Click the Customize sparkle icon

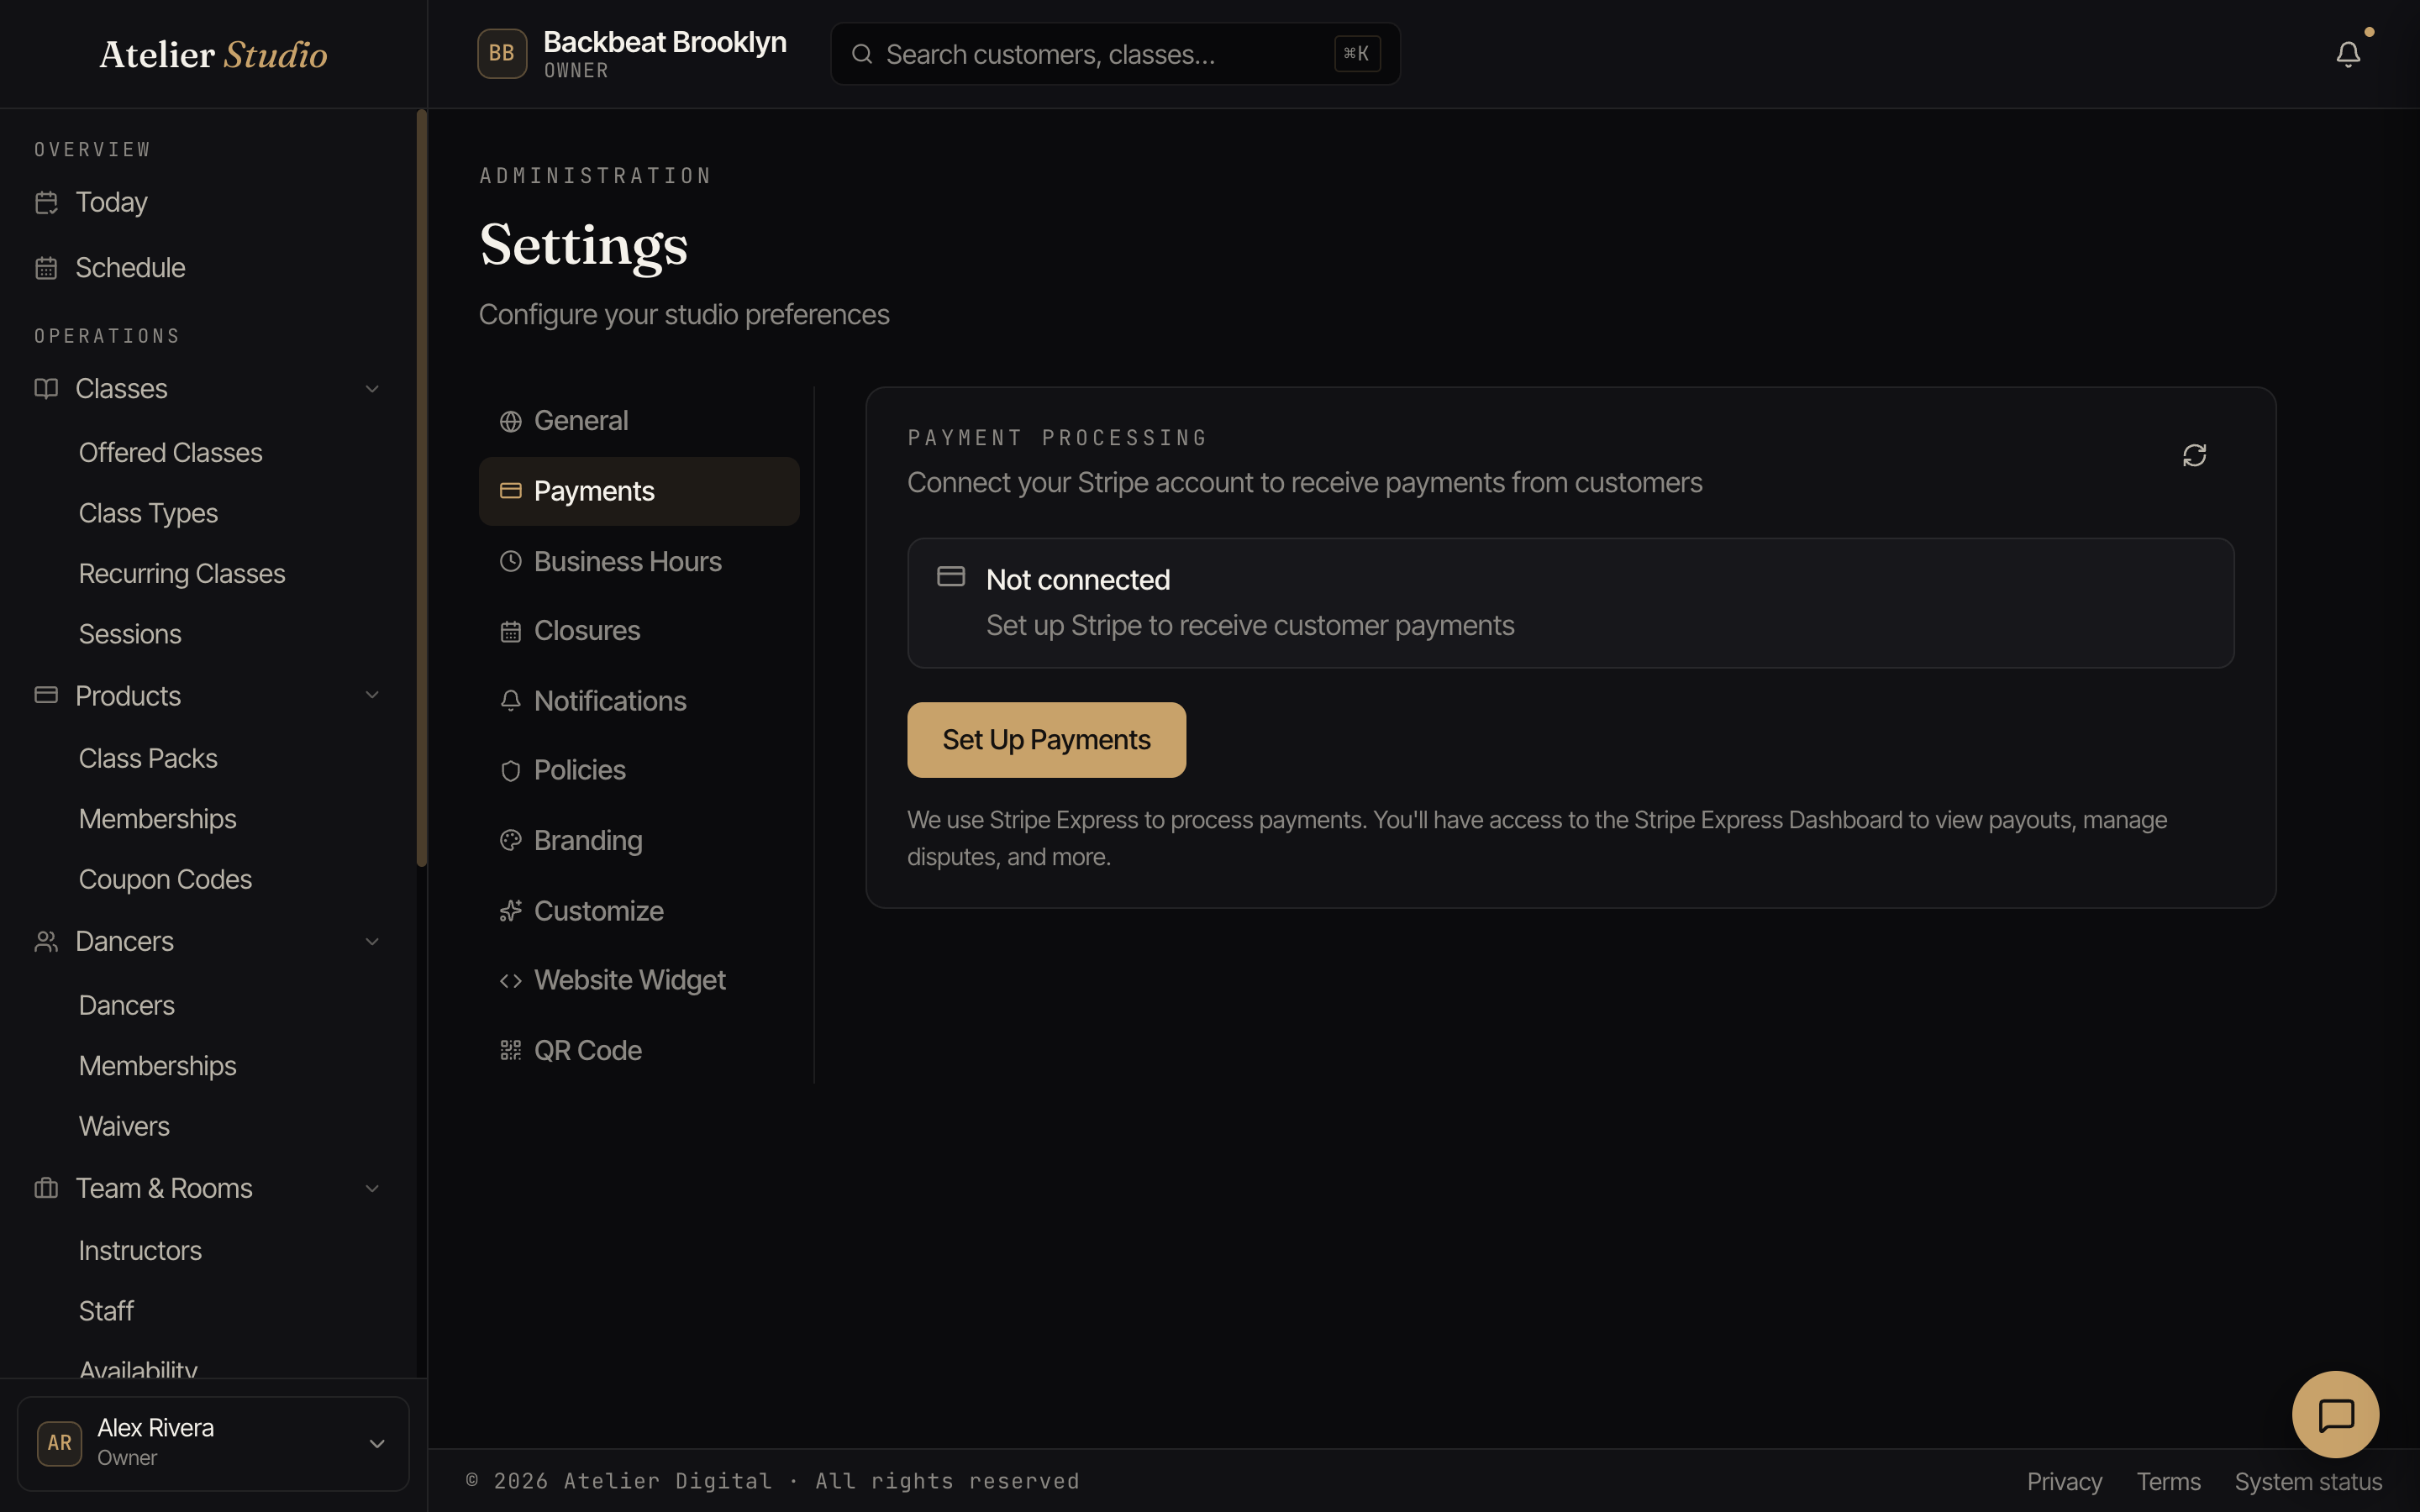point(511,911)
